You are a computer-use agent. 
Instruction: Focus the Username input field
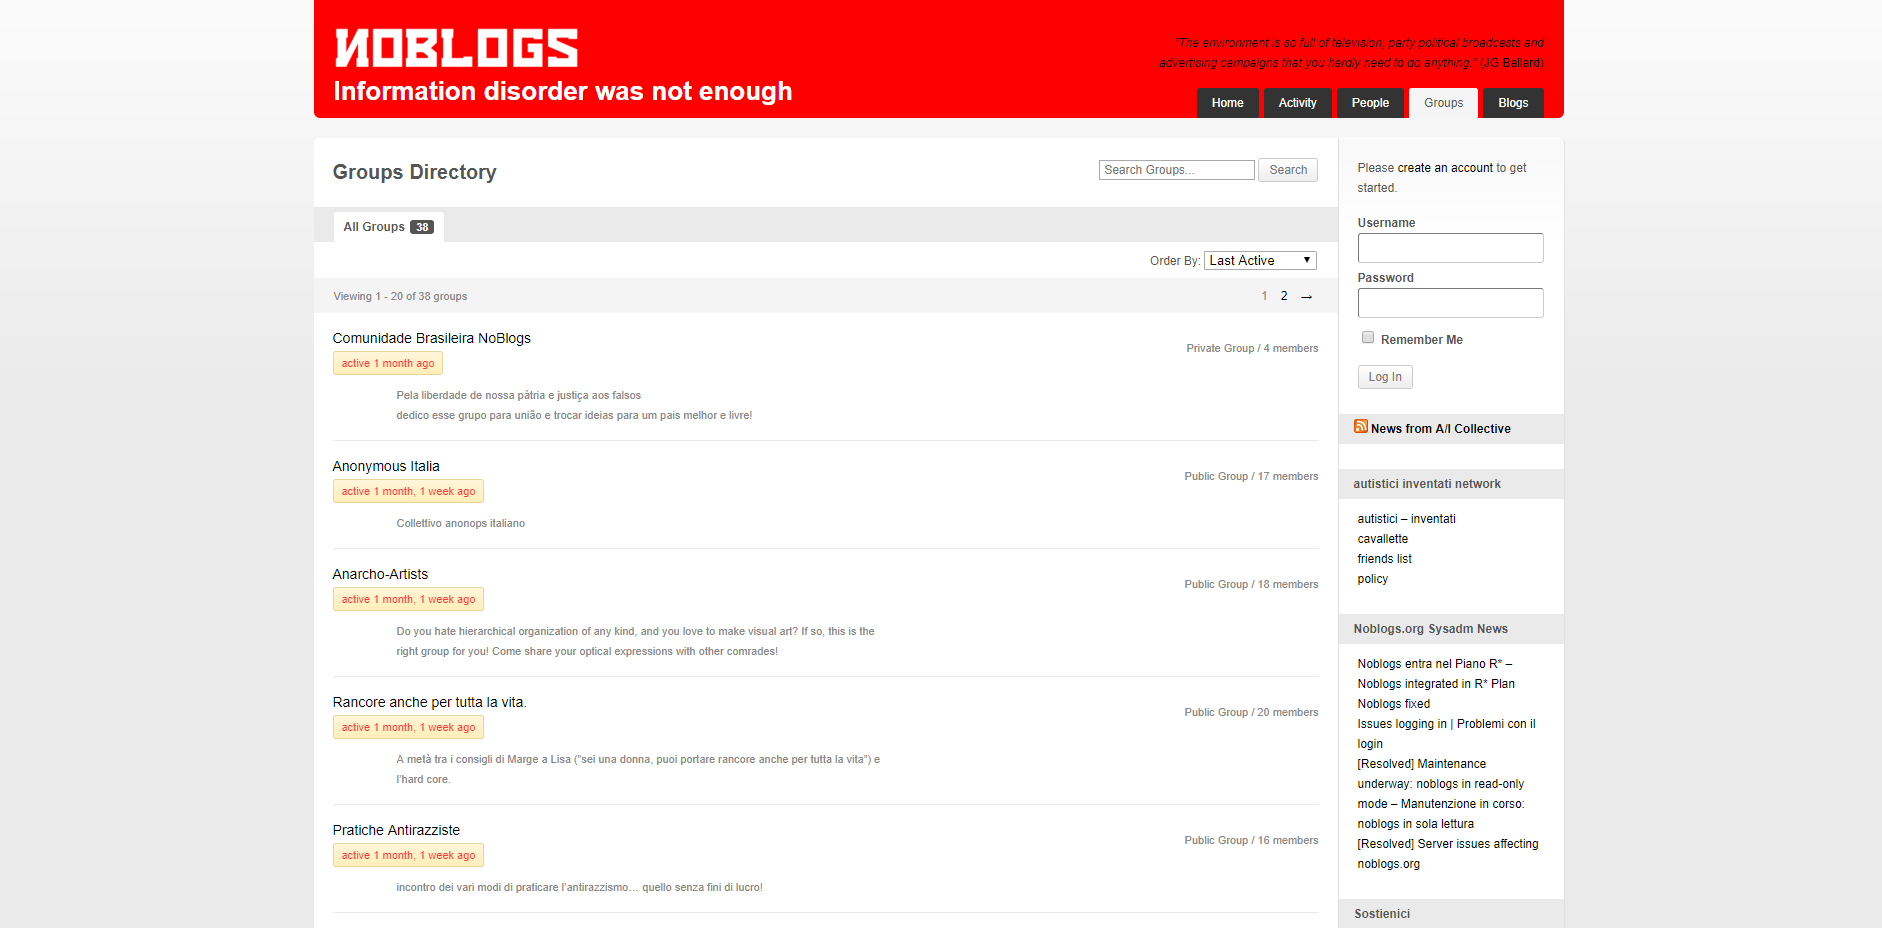(1450, 248)
